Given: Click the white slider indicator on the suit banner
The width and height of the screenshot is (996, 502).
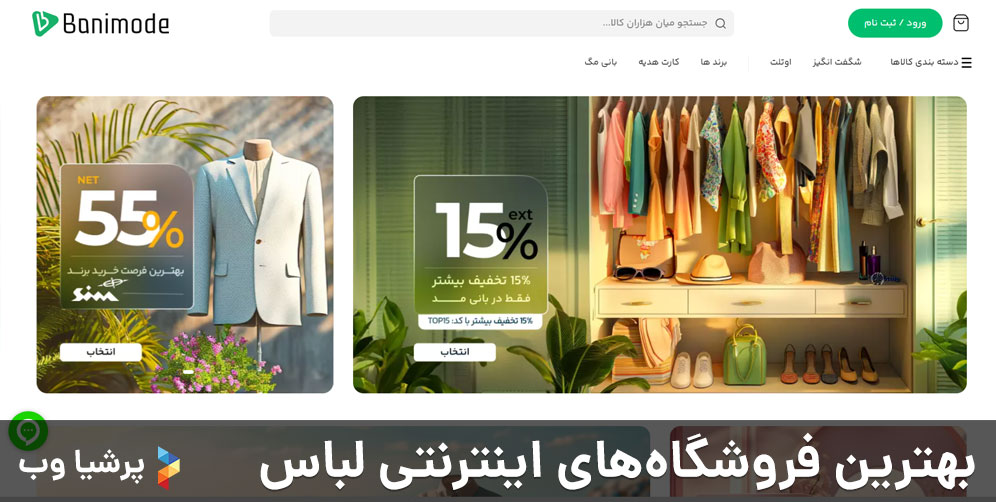Looking at the screenshot, I should 188,372.
